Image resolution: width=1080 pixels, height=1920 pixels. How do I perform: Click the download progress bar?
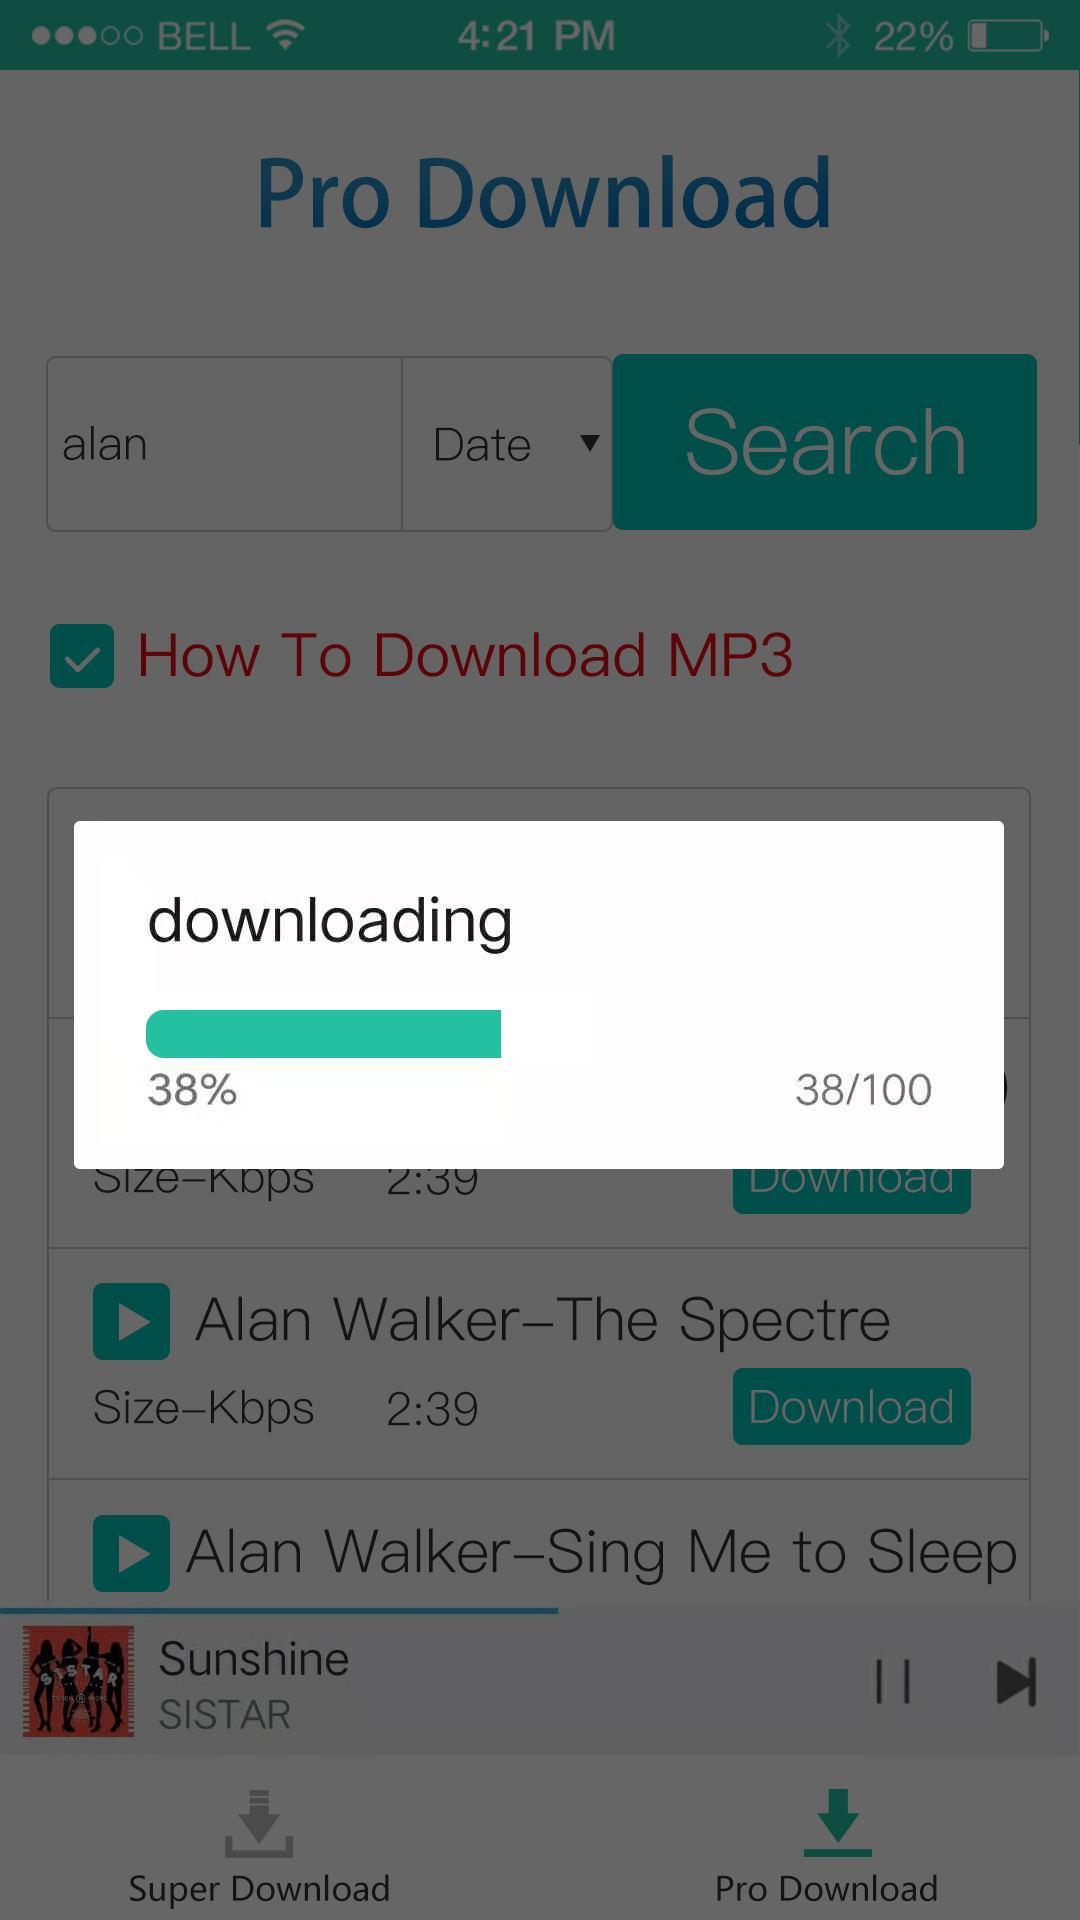538,1034
